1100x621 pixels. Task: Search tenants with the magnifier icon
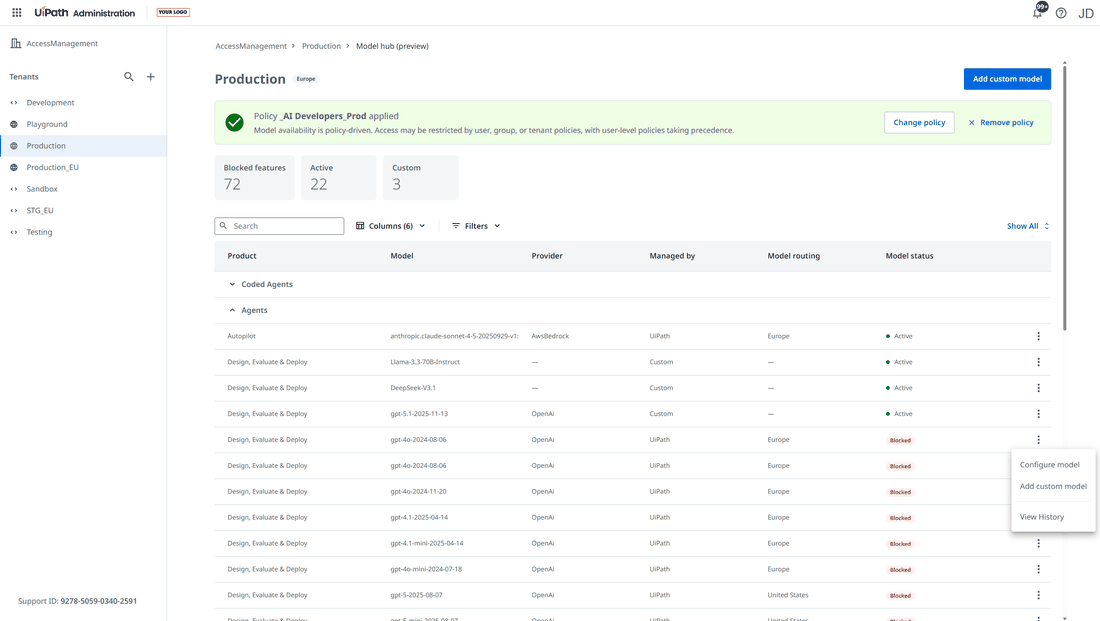[128, 76]
